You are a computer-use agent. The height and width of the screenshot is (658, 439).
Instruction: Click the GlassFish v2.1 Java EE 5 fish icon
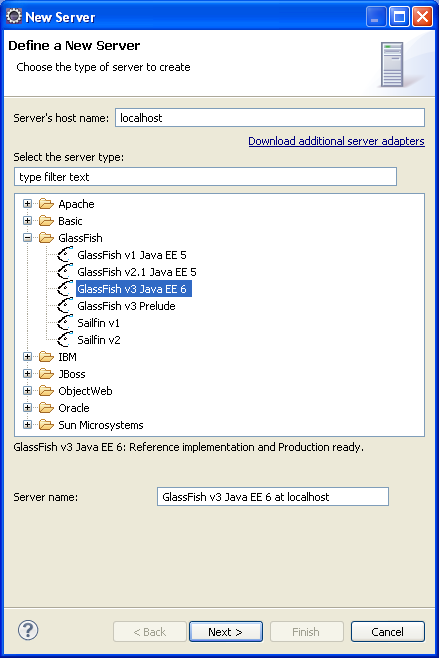click(x=65, y=272)
